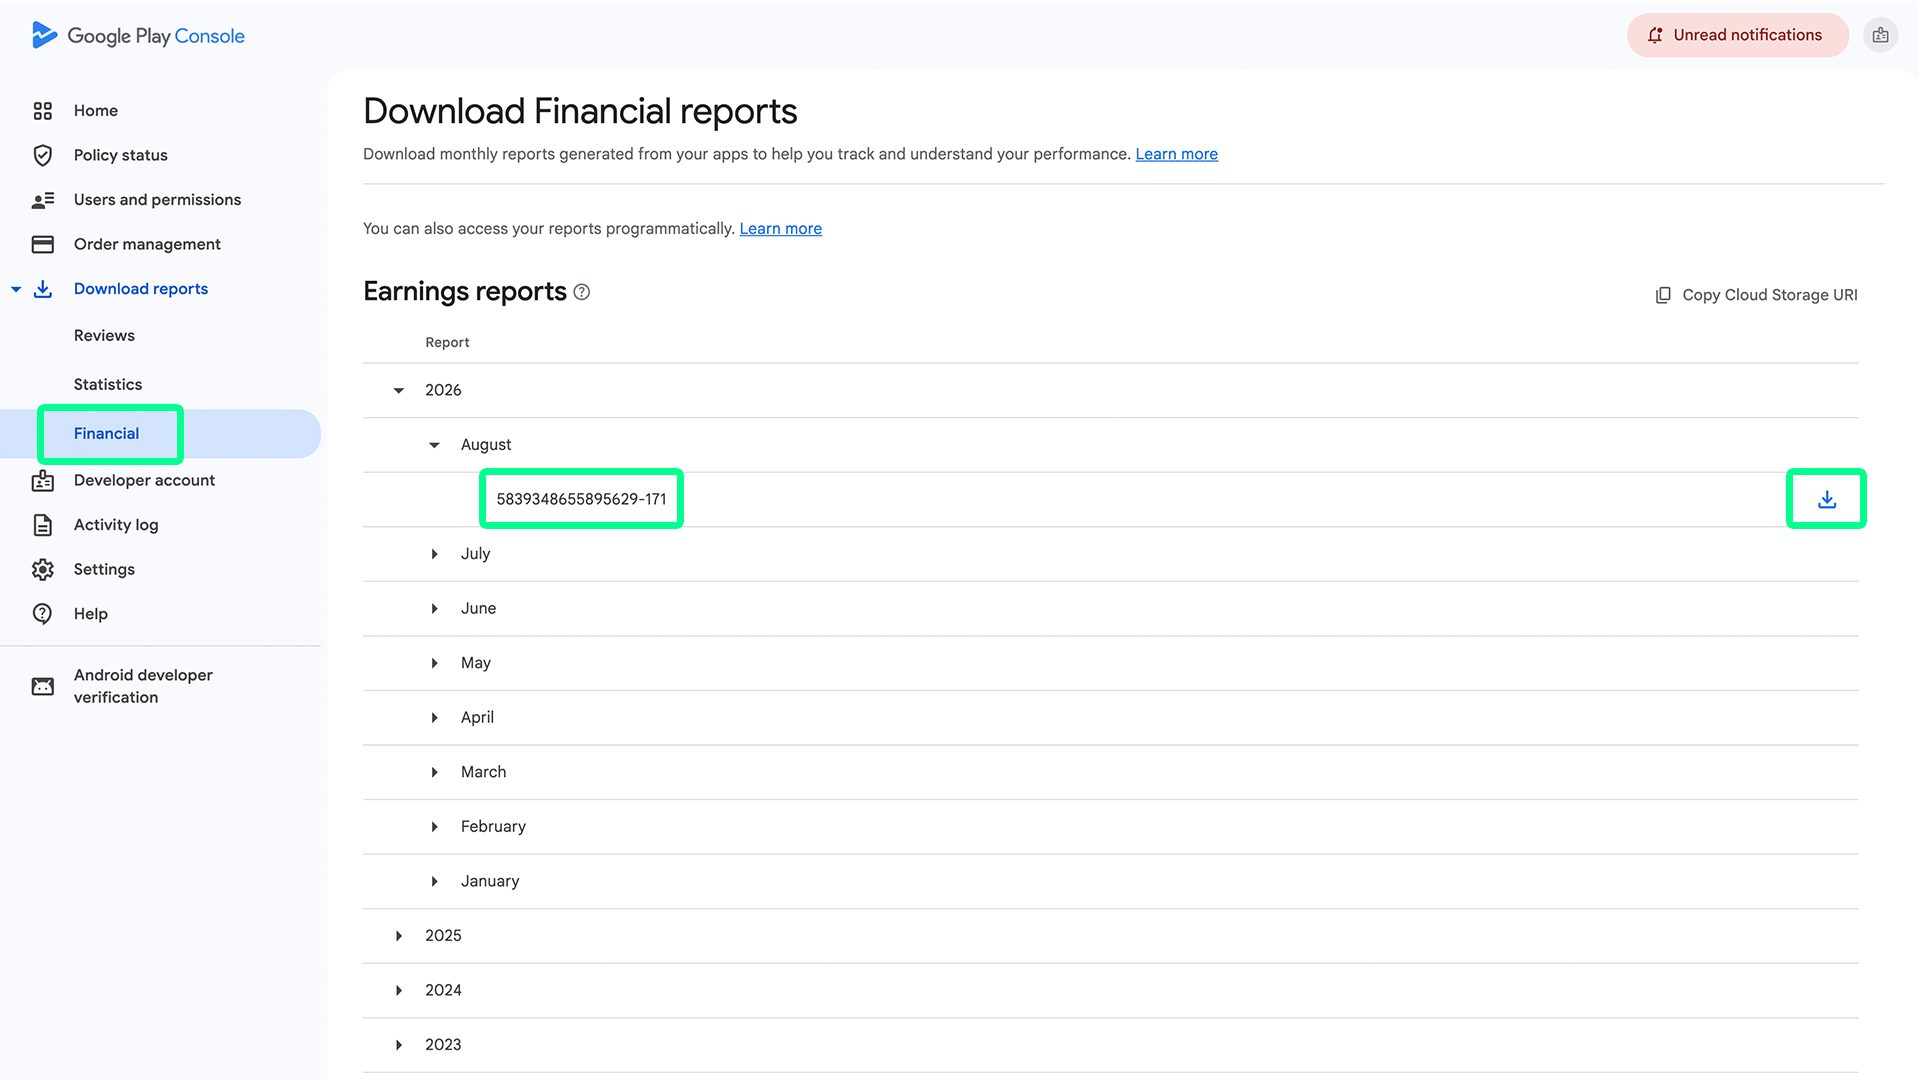Image resolution: width=1920 pixels, height=1080 pixels.
Task: Expand the March month row
Action: point(434,772)
